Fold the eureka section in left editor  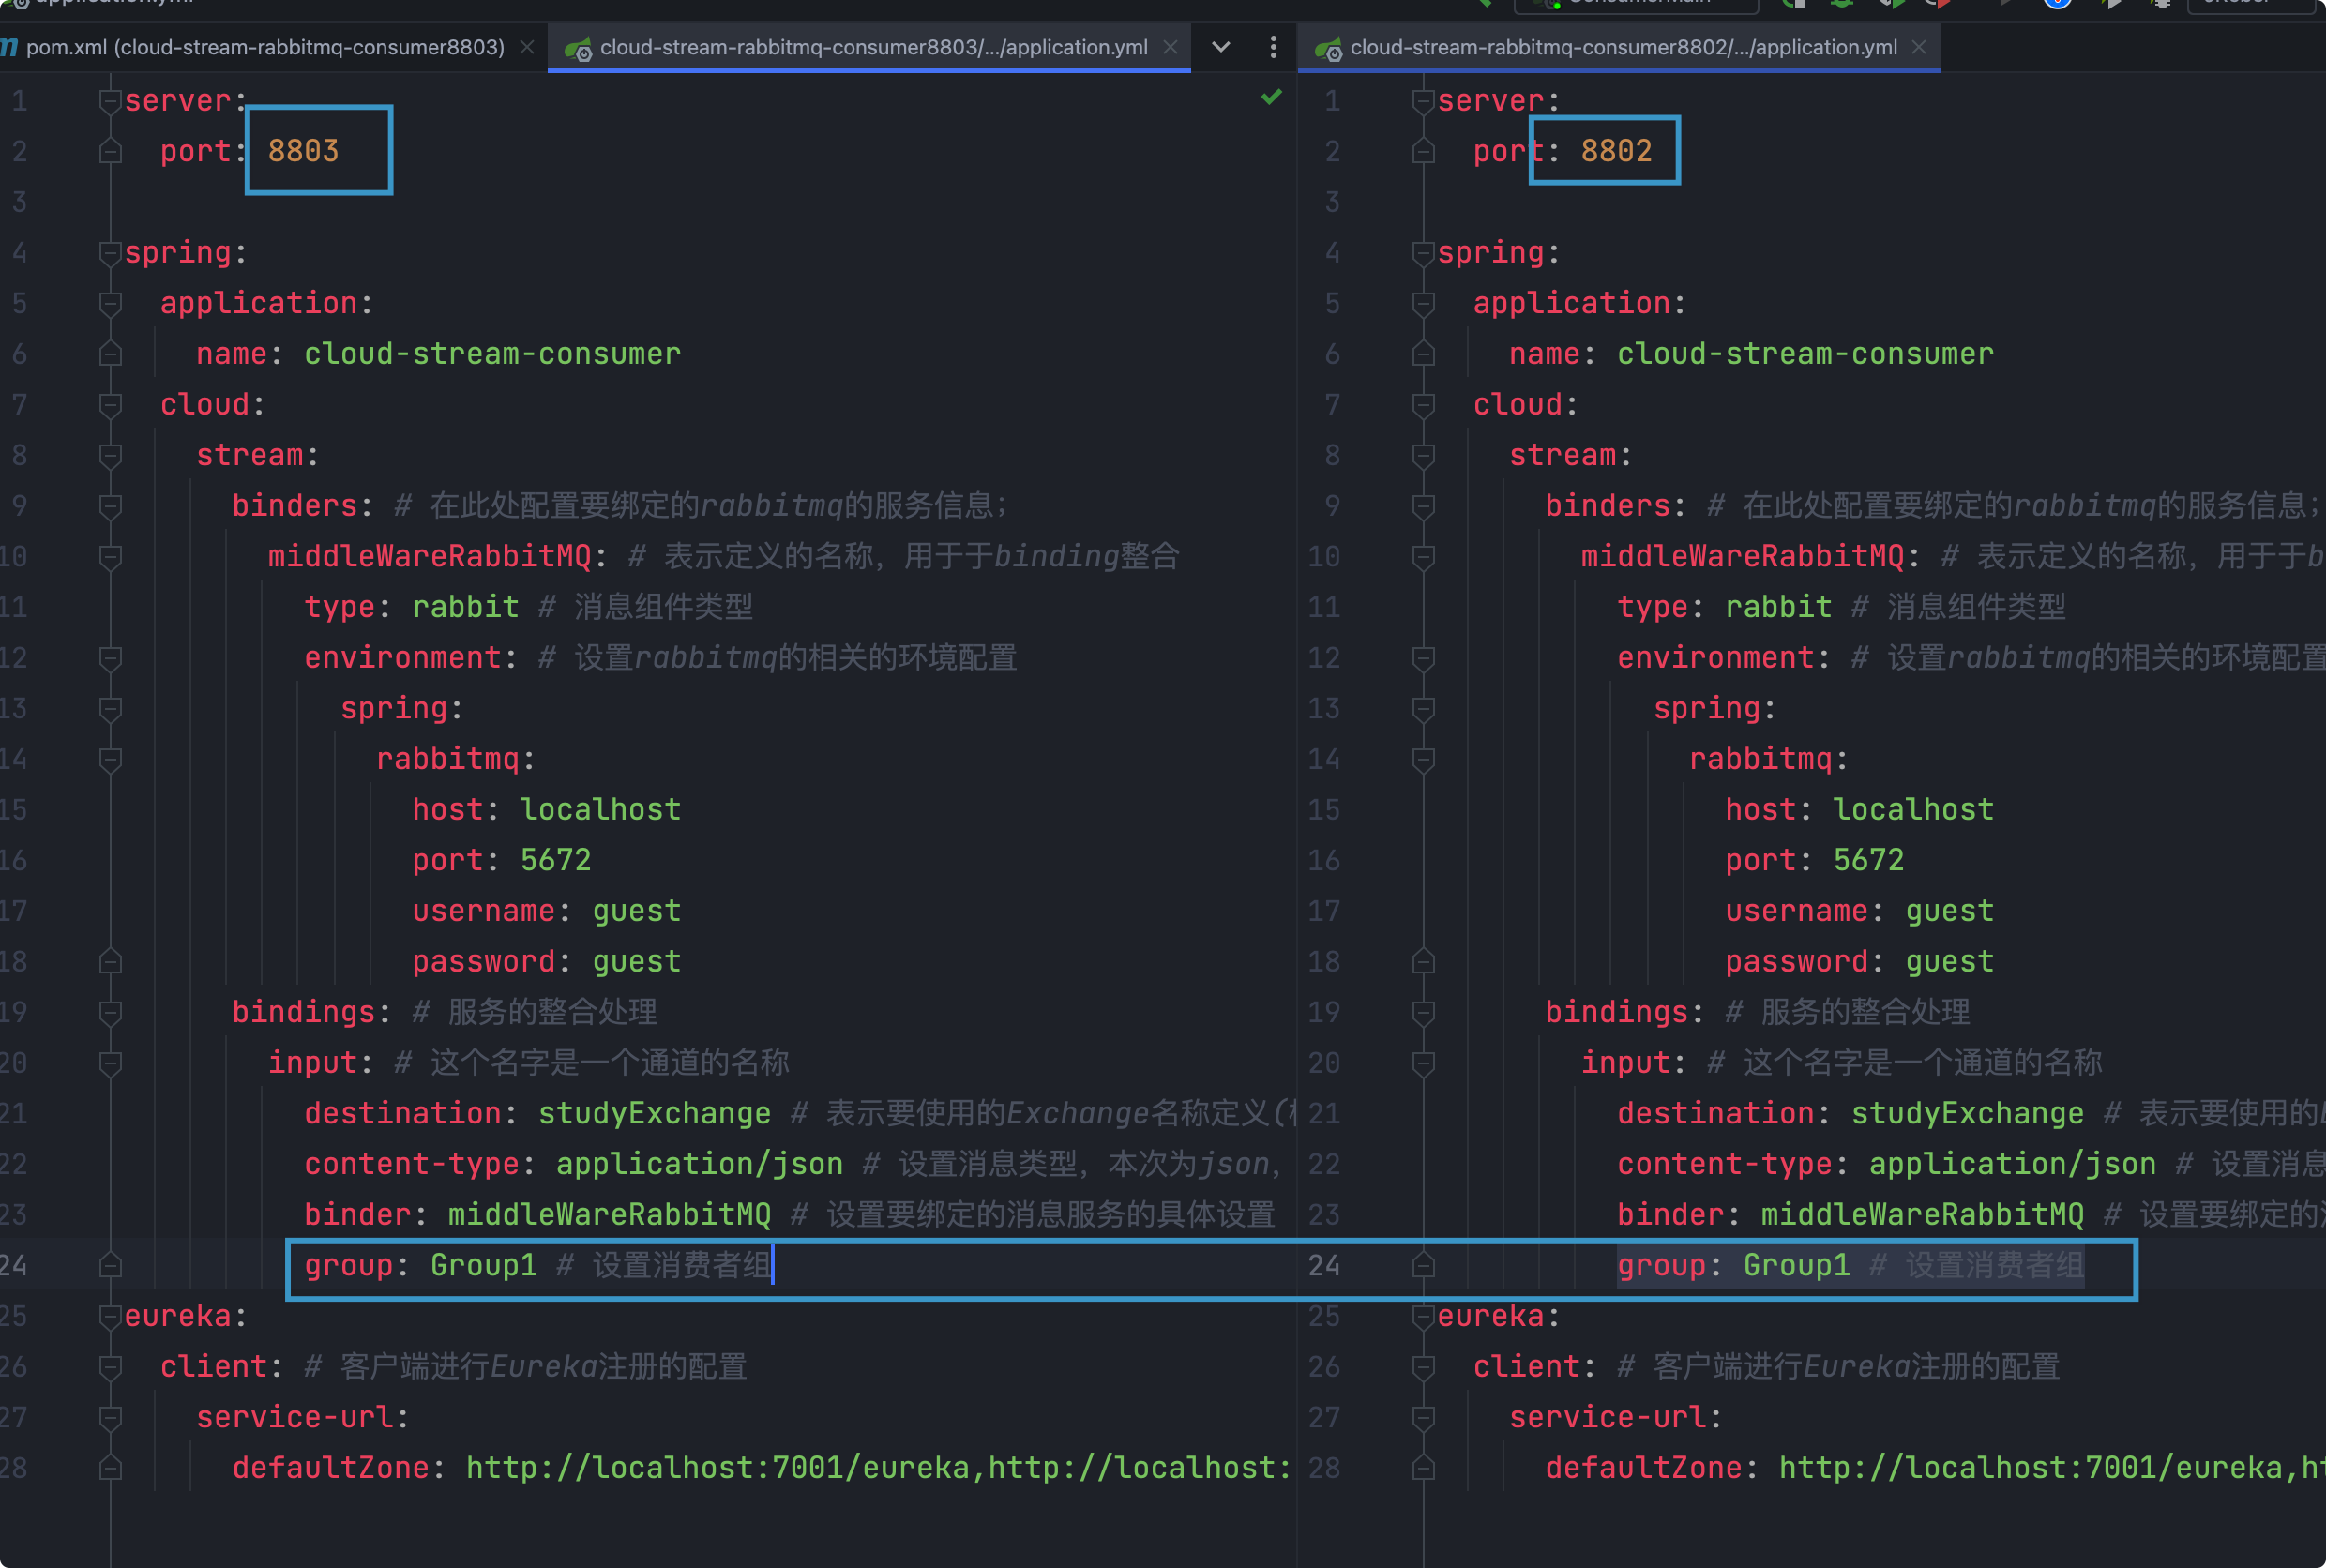click(x=110, y=1316)
